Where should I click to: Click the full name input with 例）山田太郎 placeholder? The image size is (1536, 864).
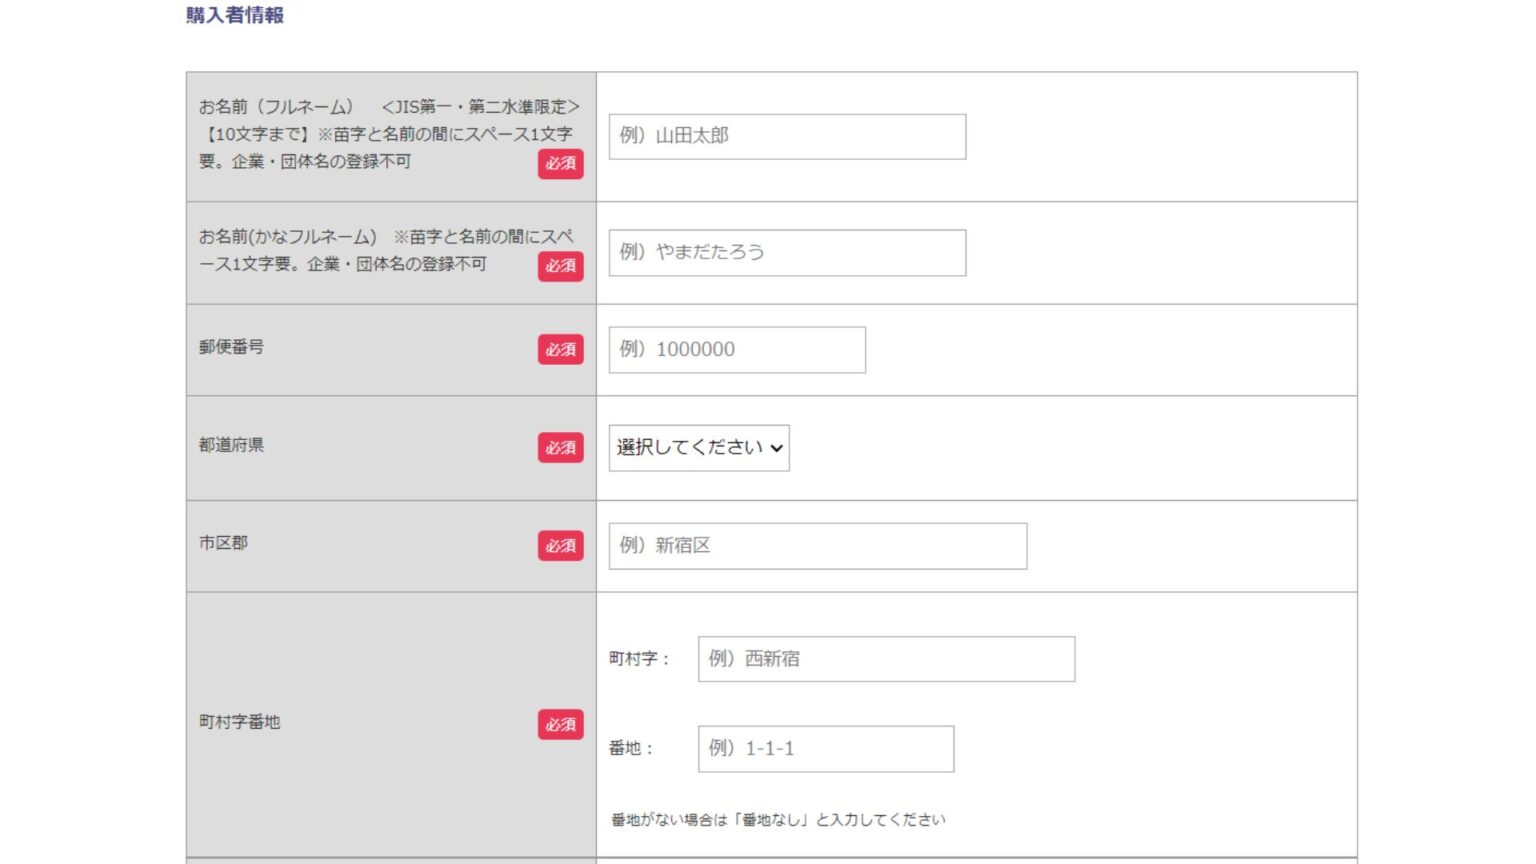787,136
